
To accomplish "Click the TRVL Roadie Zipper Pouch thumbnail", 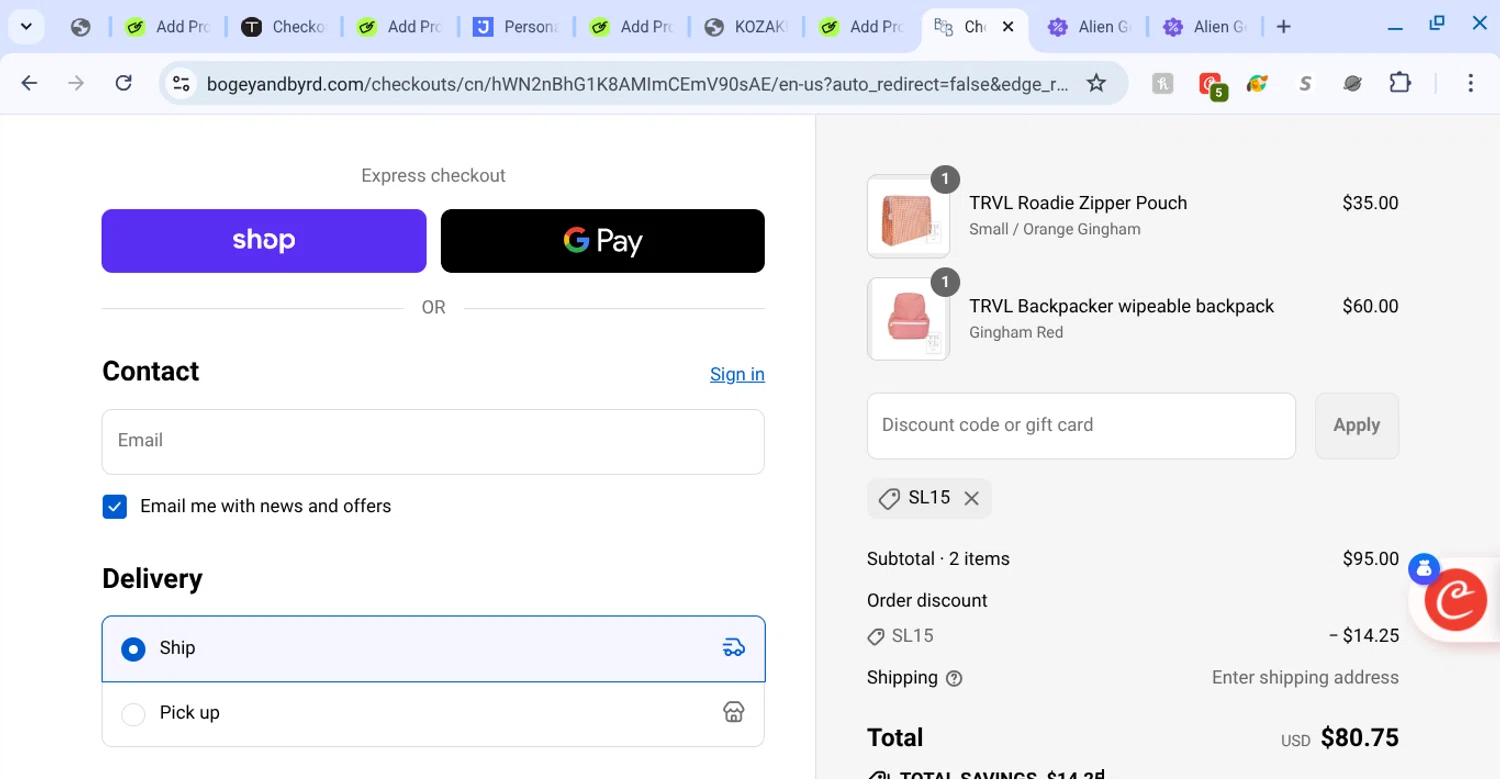I will point(908,216).
